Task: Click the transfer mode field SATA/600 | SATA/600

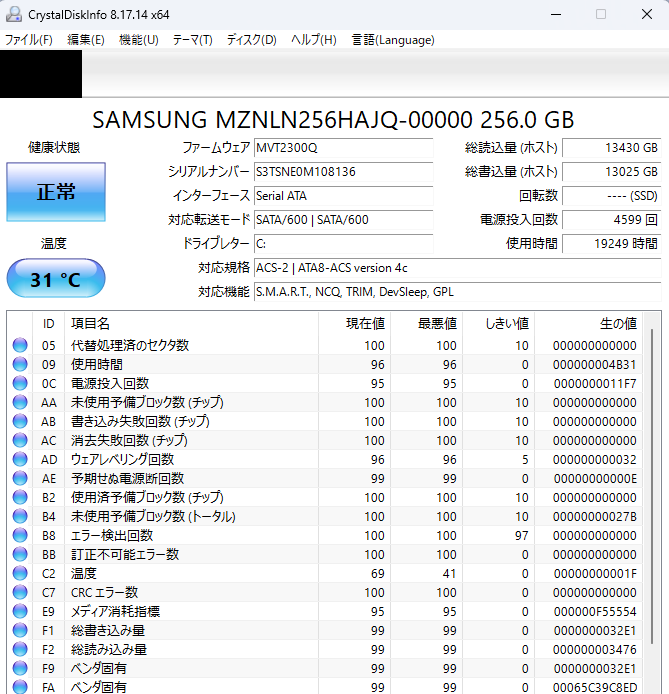Action: [x=344, y=220]
